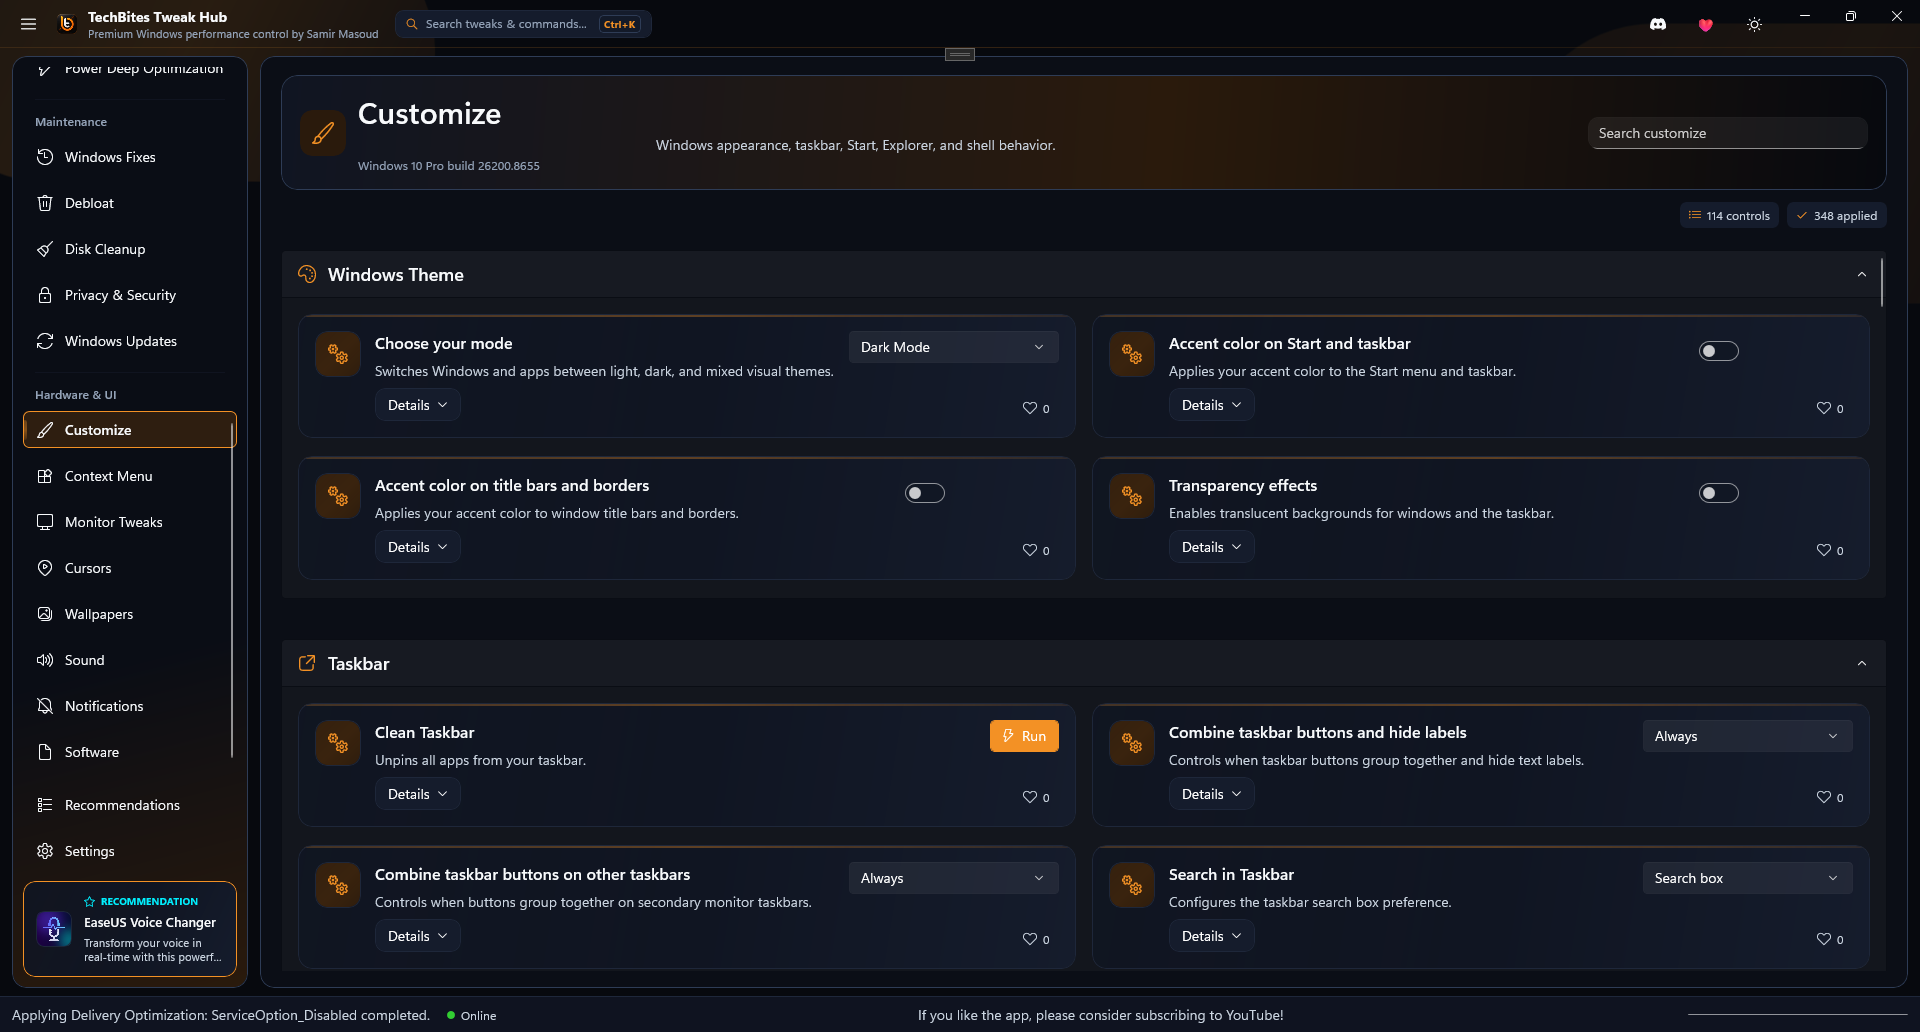The height and width of the screenshot is (1032, 1920).
Task: Open the hamburger menu icon
Action: (29, 24)
